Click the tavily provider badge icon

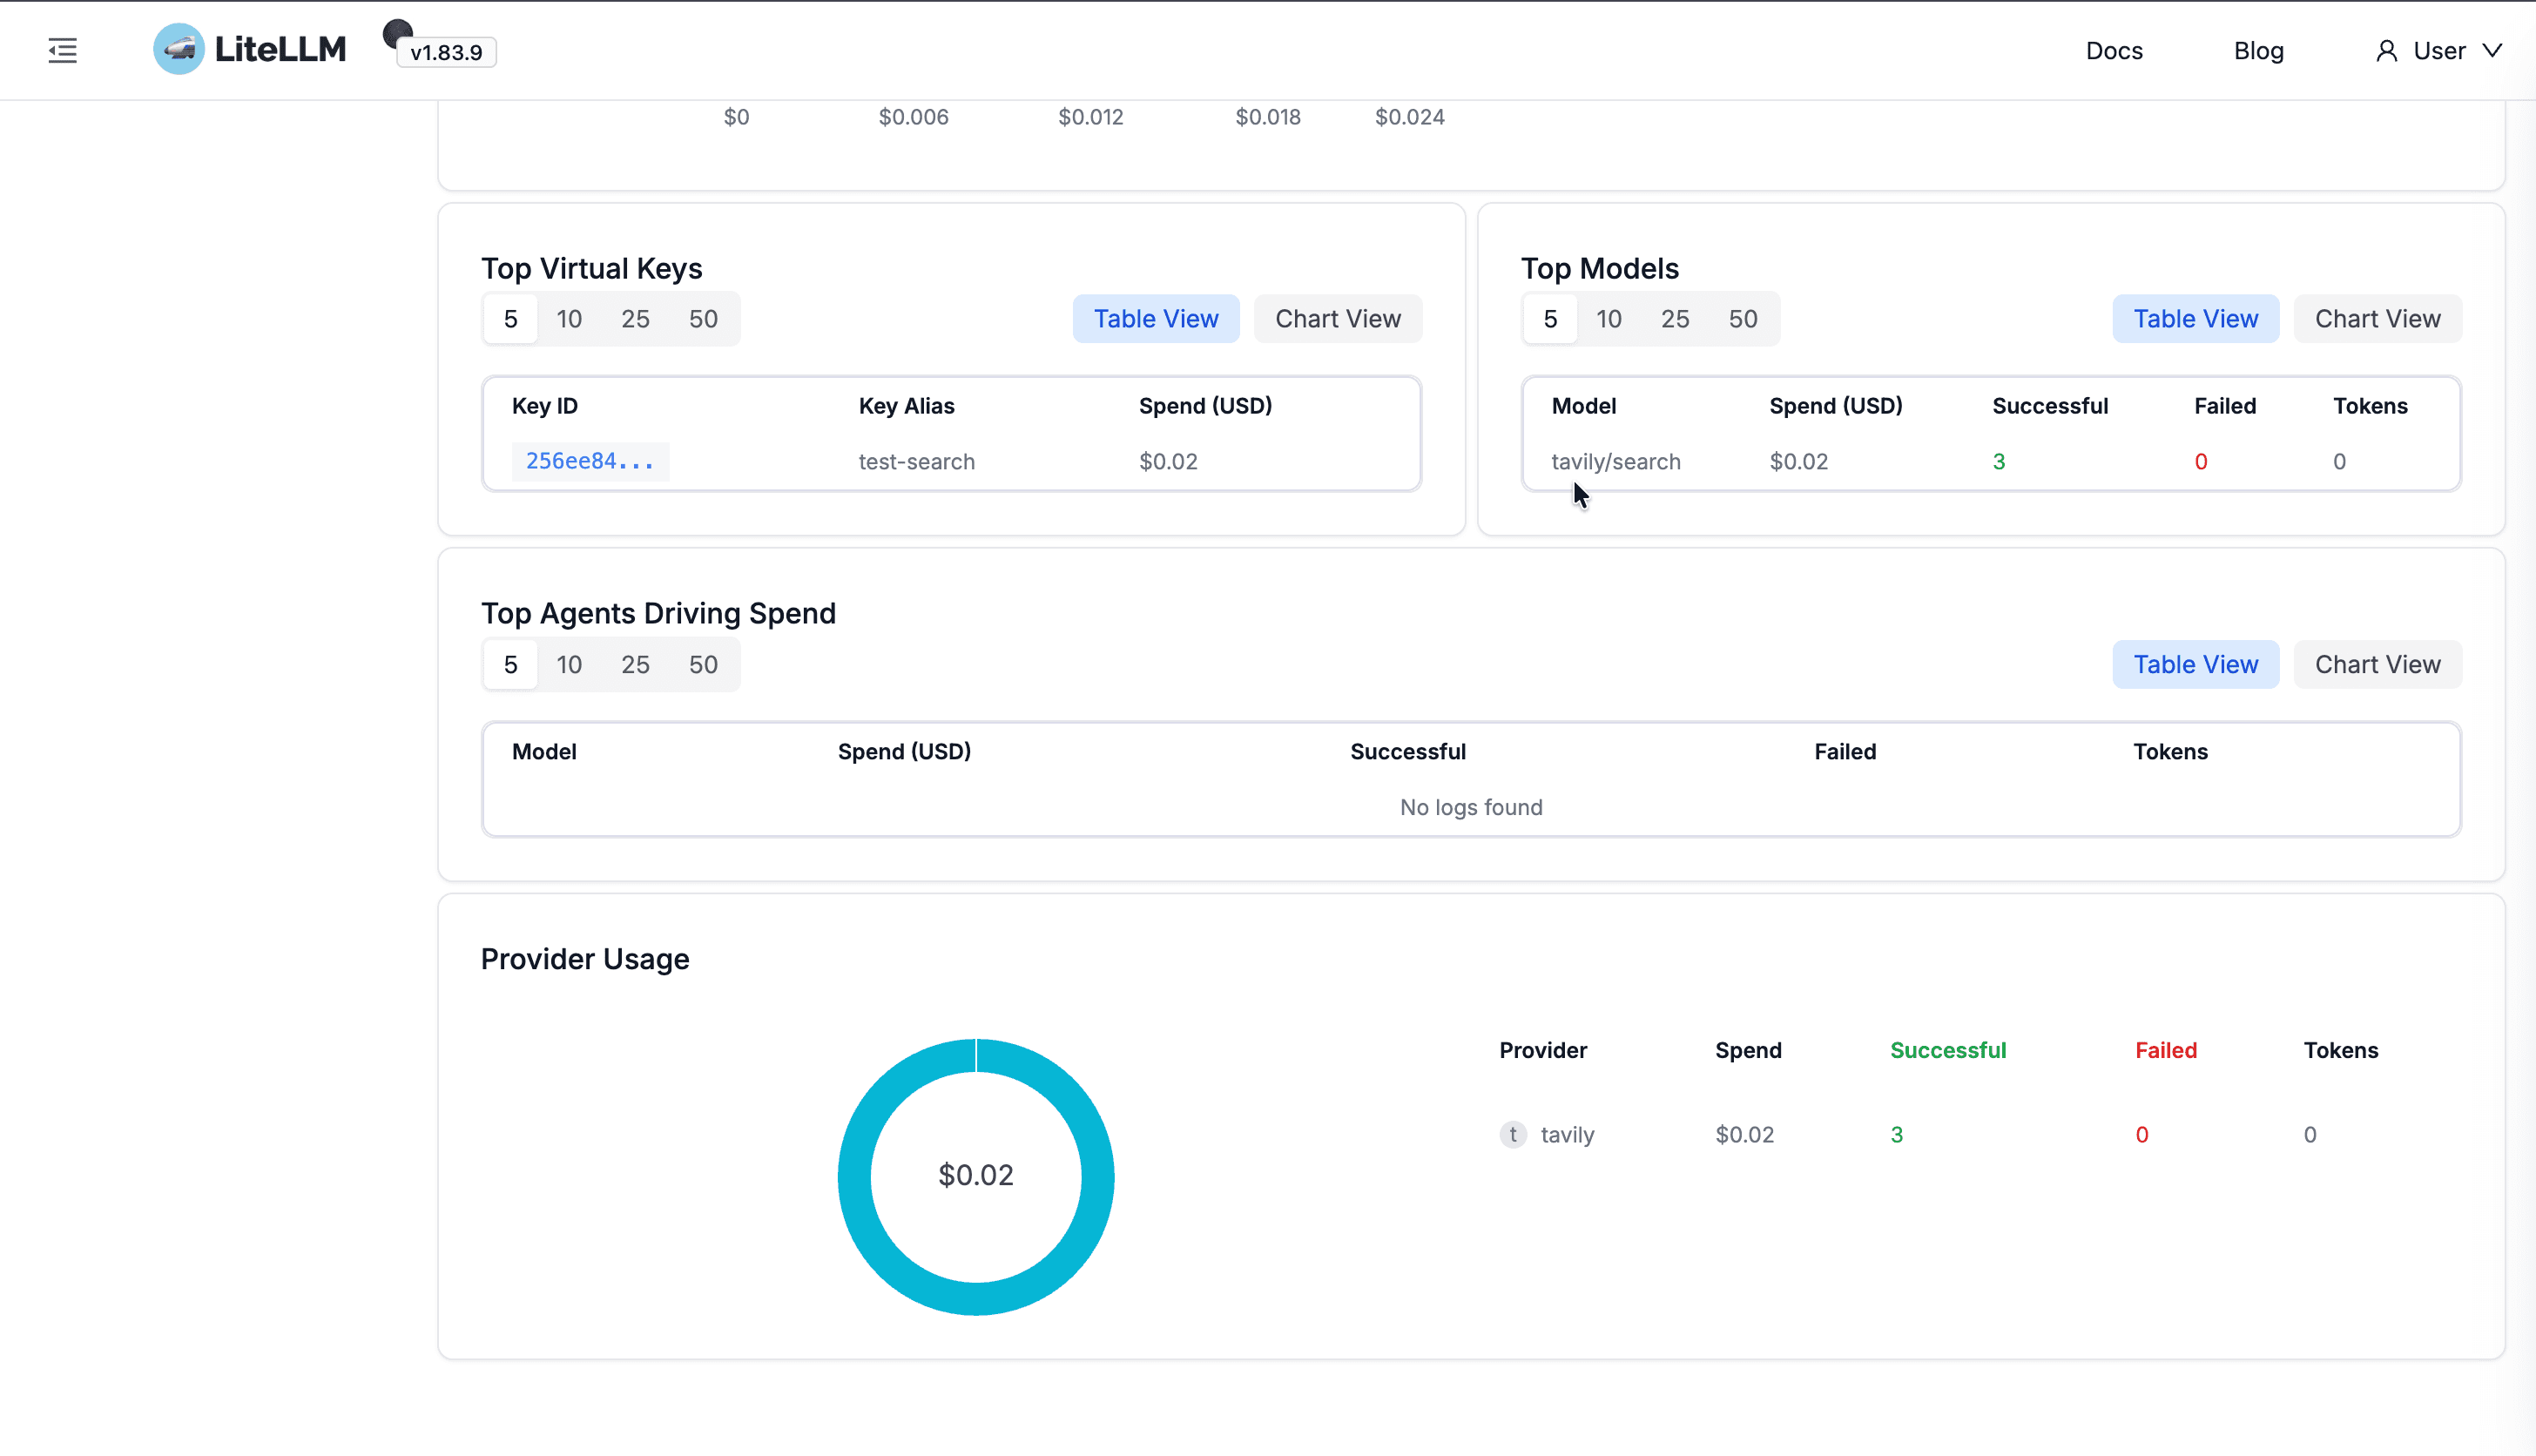coord(1512,1134)
